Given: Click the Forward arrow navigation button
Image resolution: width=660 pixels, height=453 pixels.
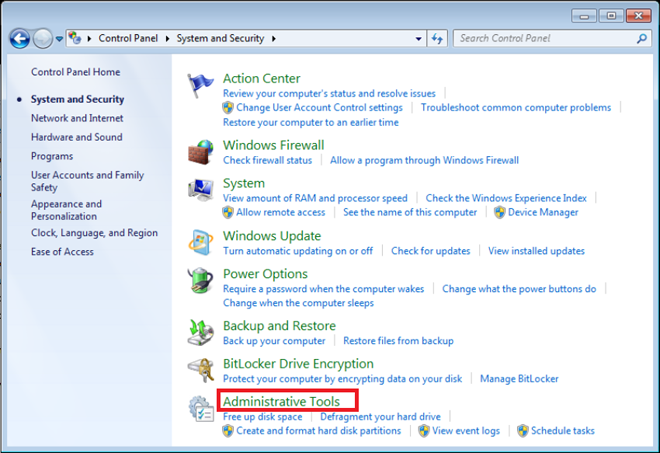Looking at the screenshot, I should click(x=43, y=39).
